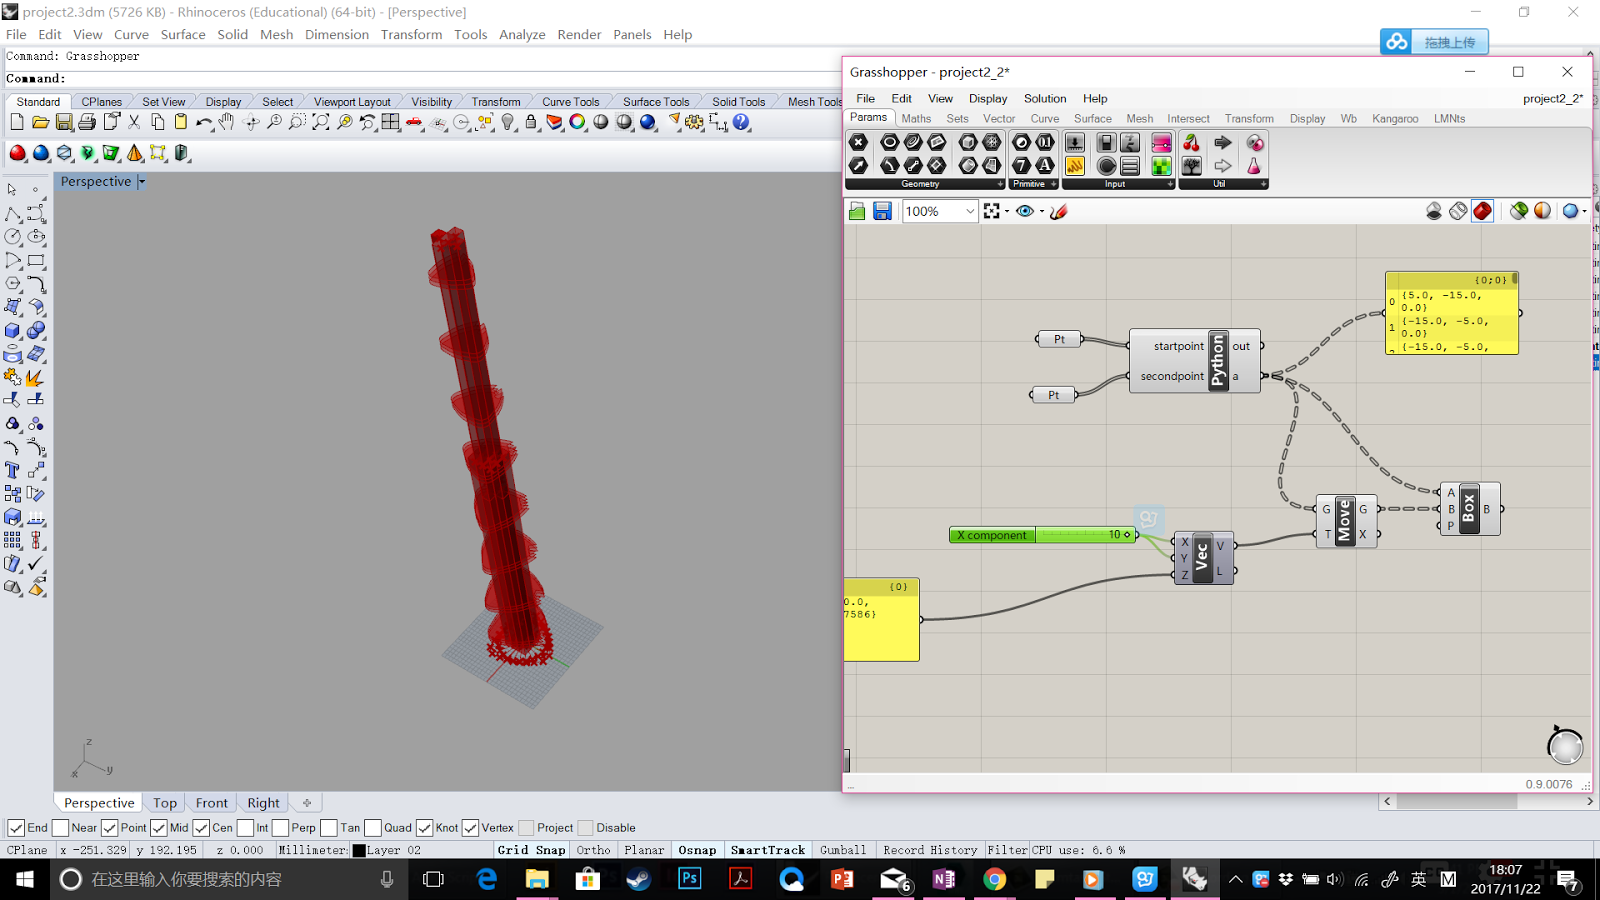1600x900 pixels.
Task: Open Grasshopper file with green folder icon
Action: click(857, 211)
